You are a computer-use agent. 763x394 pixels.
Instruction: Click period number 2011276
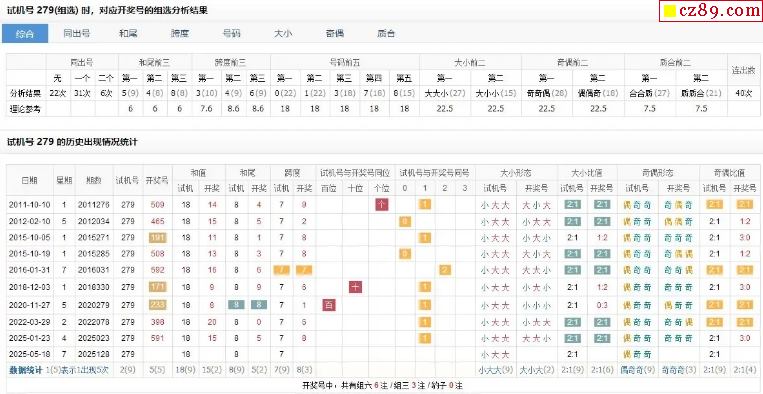(93, 205)
